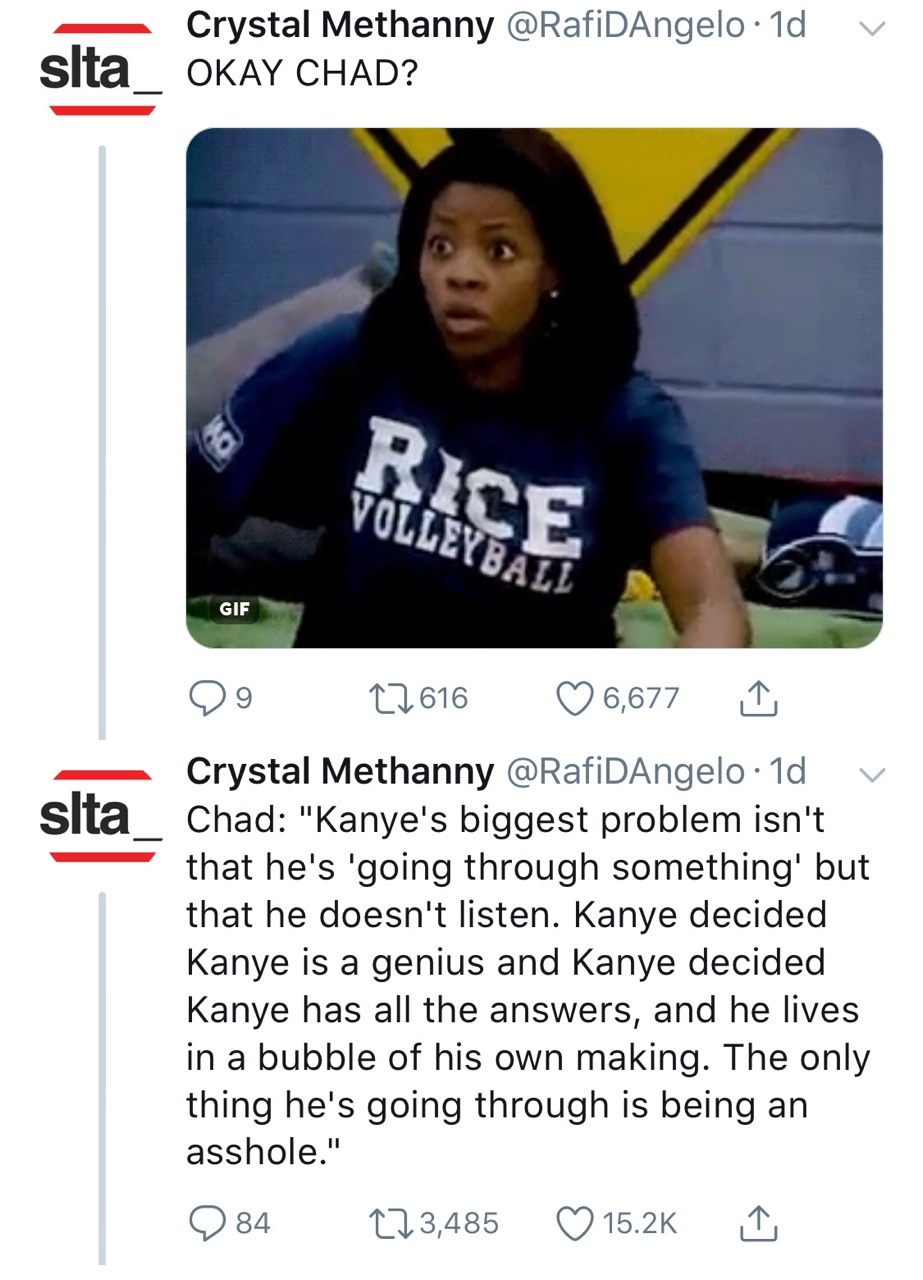Open Crystal Methanny profile from first tweet

340,28
